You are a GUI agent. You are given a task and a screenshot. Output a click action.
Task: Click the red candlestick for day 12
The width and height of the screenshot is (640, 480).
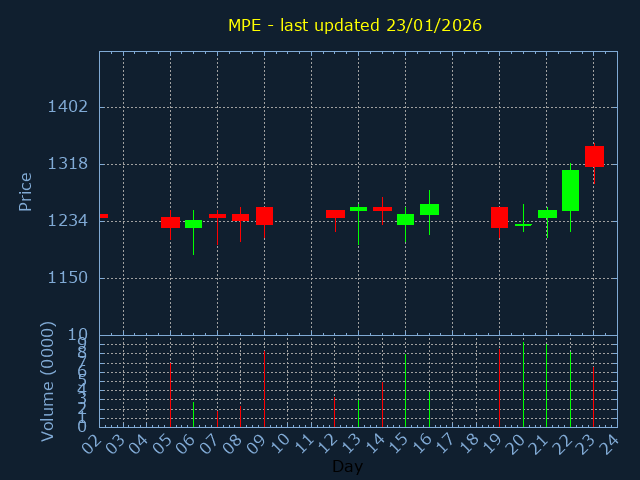335,213
